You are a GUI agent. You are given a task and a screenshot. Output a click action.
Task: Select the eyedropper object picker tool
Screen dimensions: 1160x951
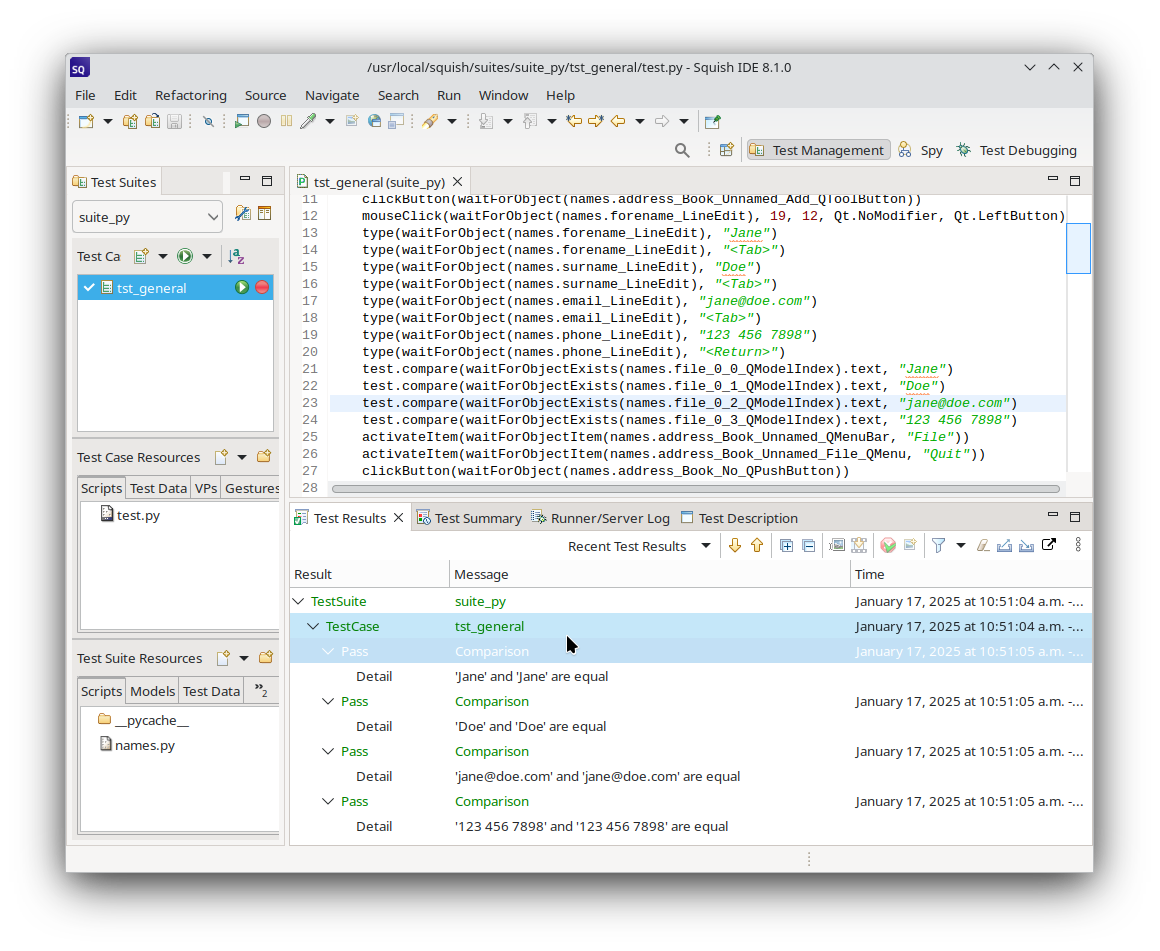pos(308,121)
